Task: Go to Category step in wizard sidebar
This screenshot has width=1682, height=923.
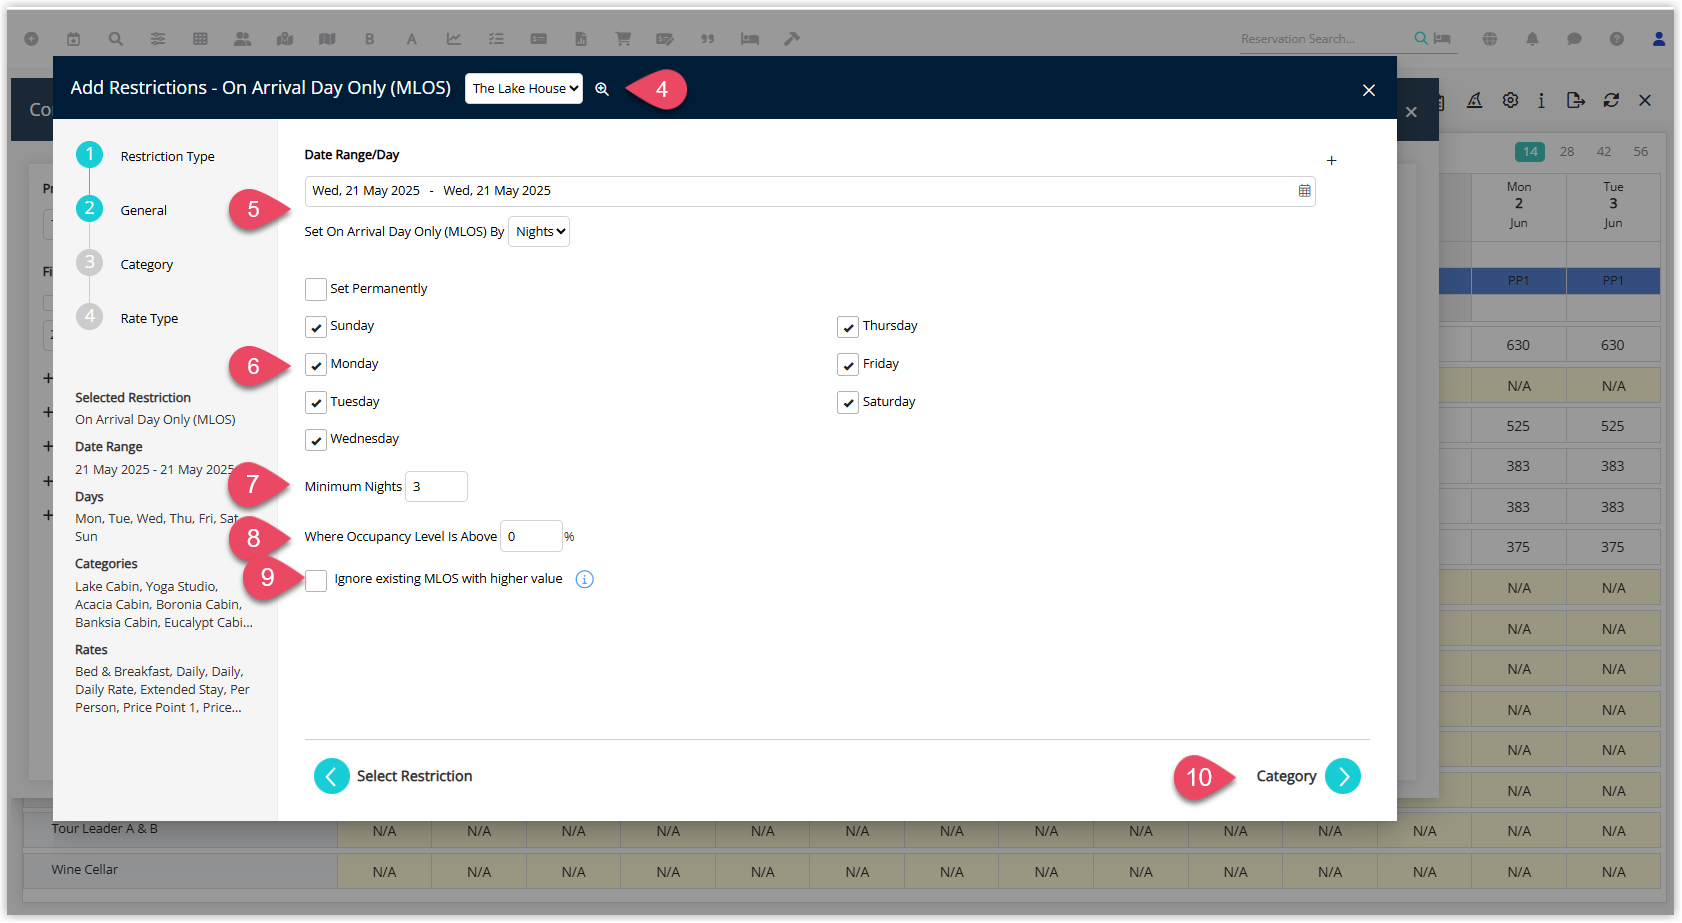Action: (x=125, y=264)
